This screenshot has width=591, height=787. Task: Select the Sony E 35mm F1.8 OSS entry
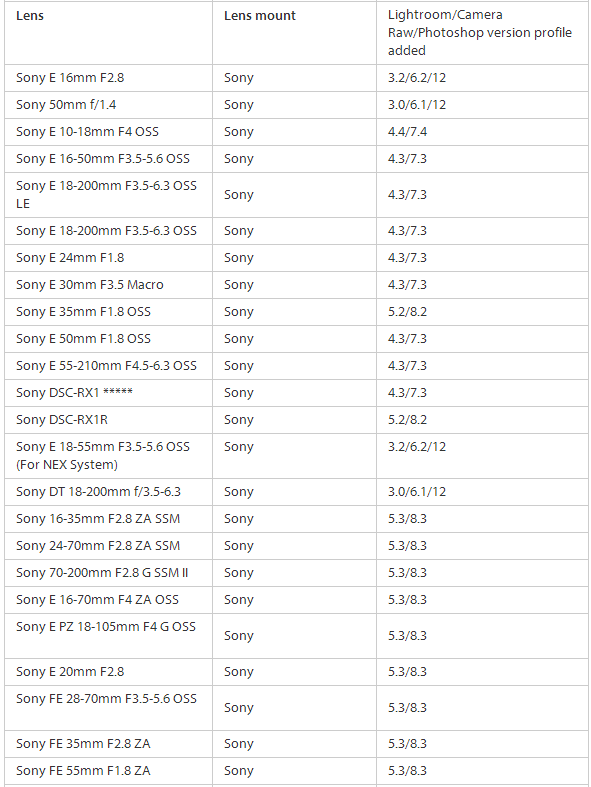coord(83,312)
